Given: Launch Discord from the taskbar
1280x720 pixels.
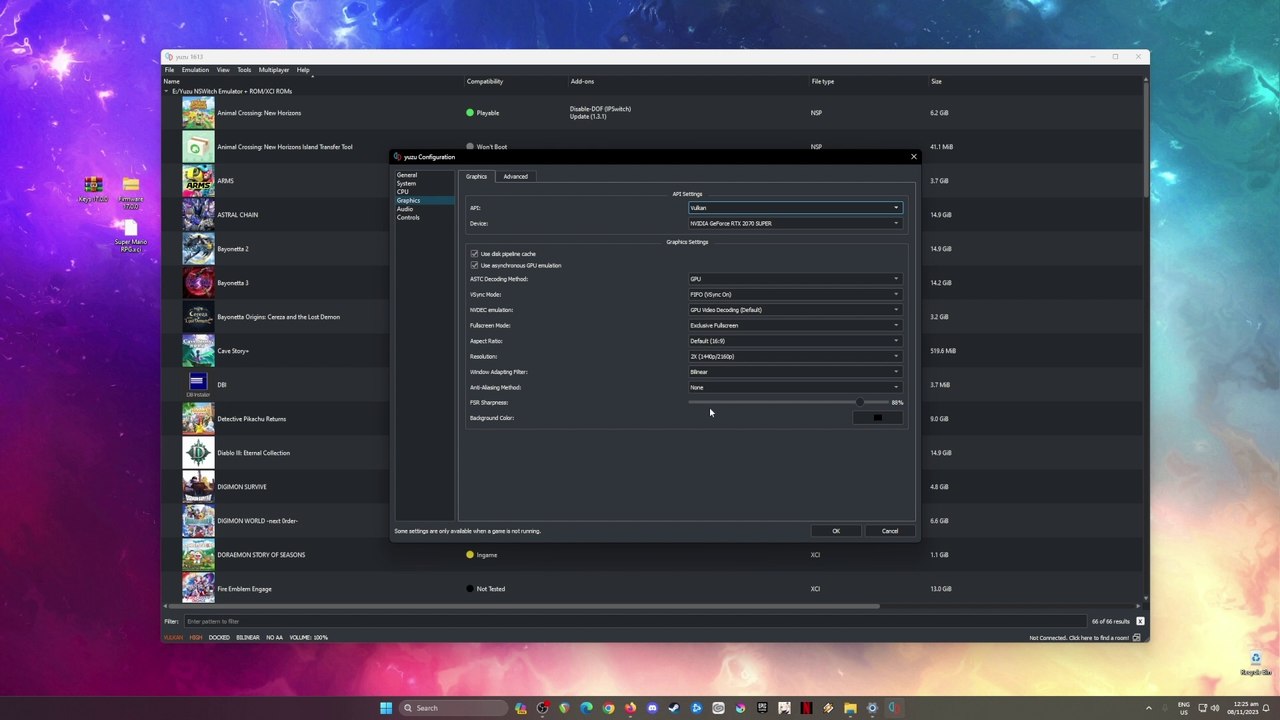Looking at the screenshot, I should pos(652,708).
